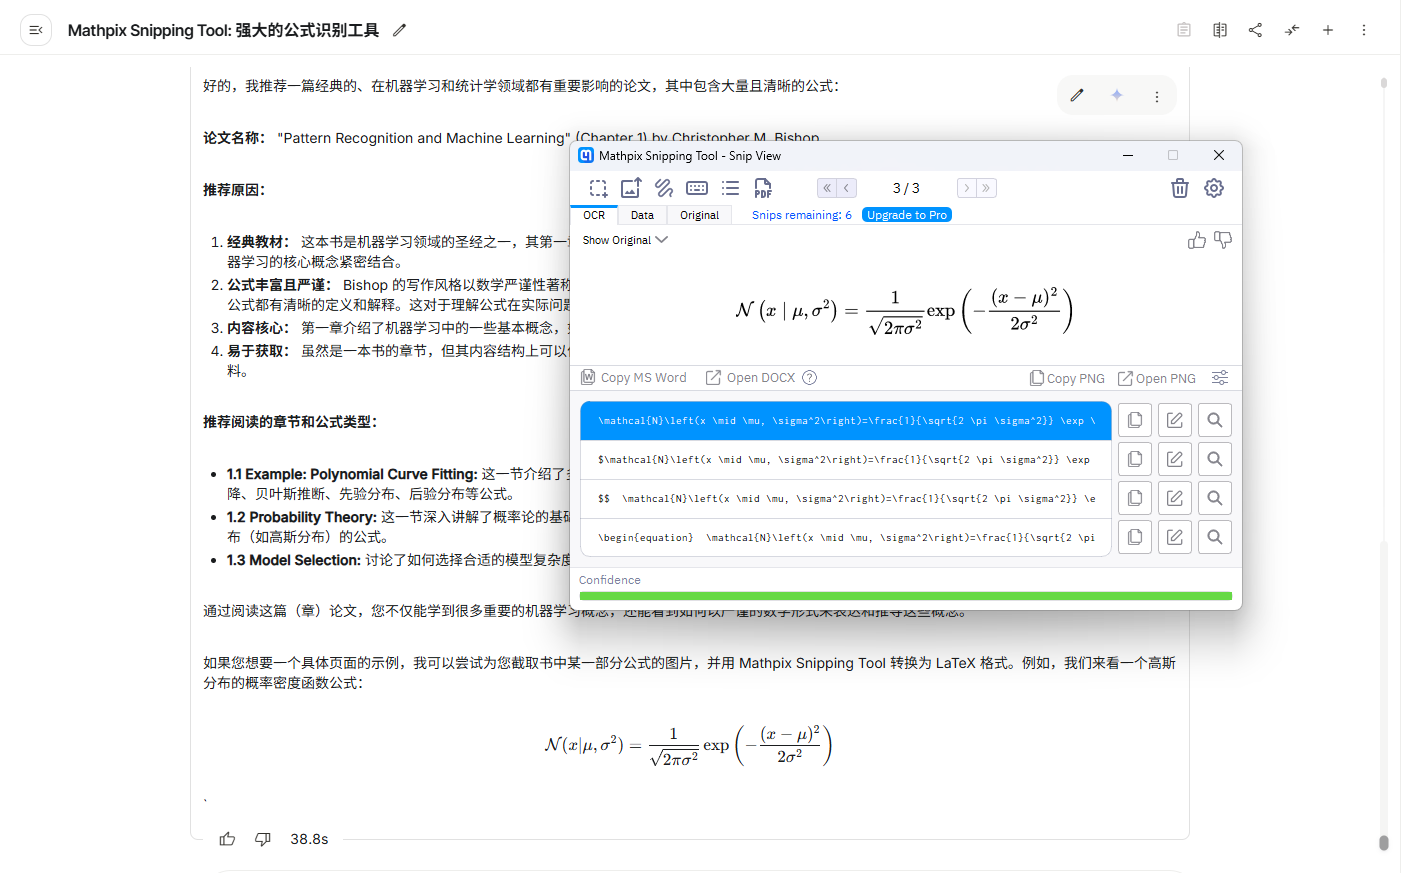Open the keyboard editor icon in Mathpix

(697, 188)
